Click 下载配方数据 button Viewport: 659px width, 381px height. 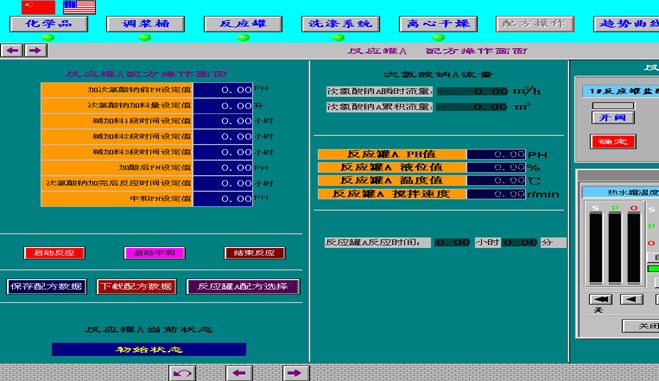click(x=137, y=286)
